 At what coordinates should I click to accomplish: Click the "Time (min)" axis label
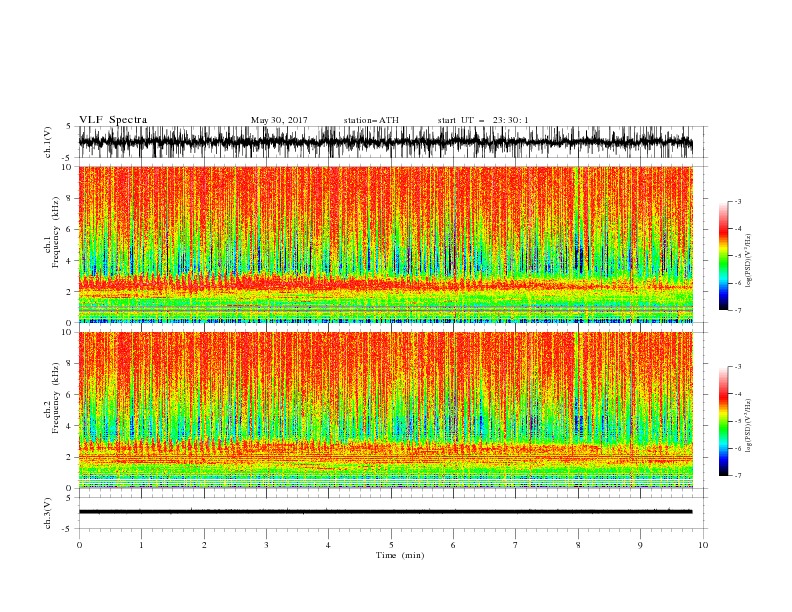click(400, 555)
